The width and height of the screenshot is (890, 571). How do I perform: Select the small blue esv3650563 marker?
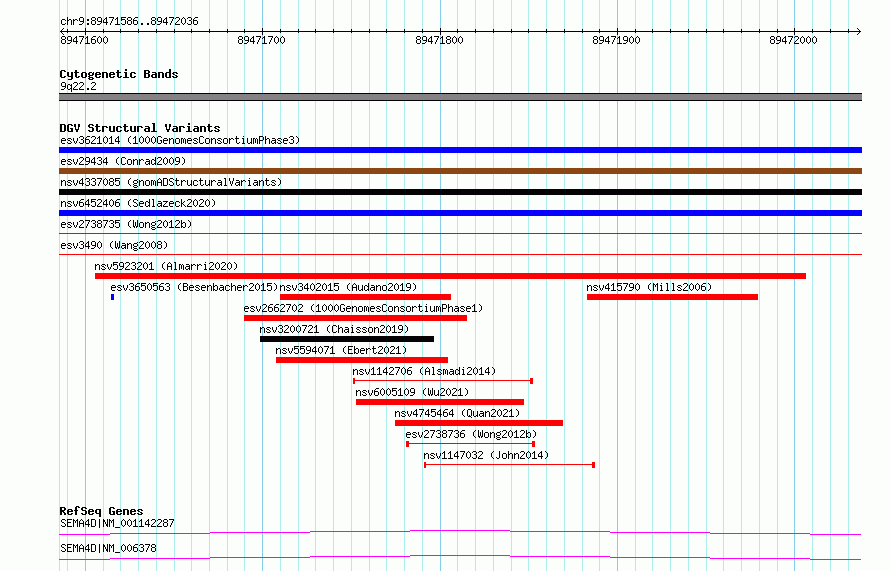112,297
